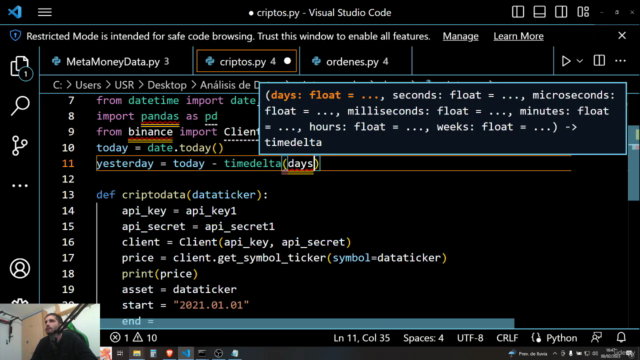
Task: Select the criptos.py editor tab
Action: [247, 62]
